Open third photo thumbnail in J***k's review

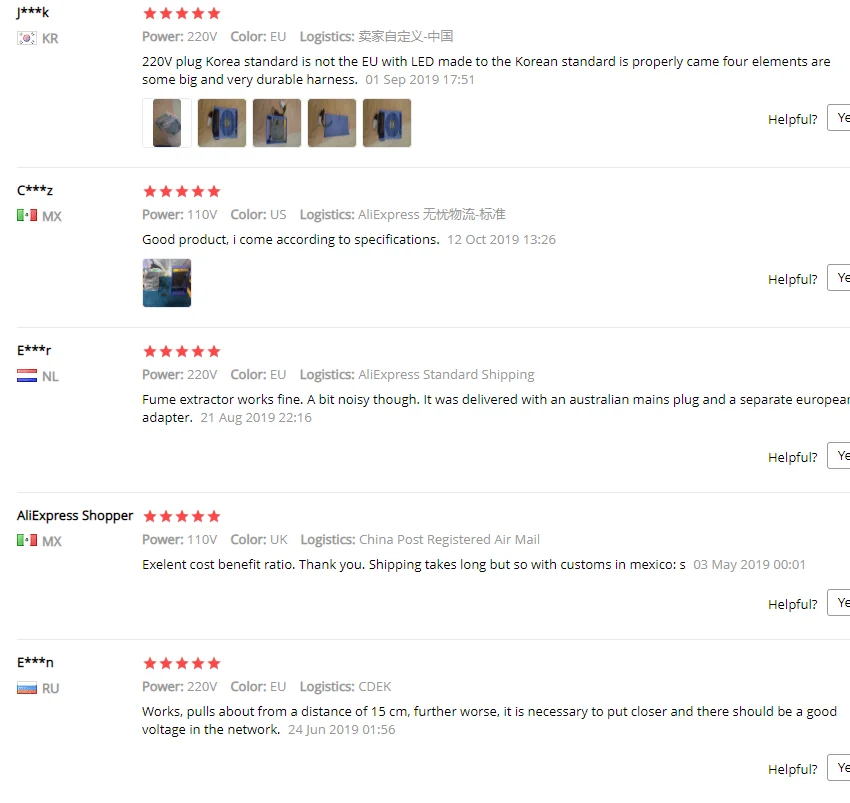pyautogui.click(x=277, y=123)
